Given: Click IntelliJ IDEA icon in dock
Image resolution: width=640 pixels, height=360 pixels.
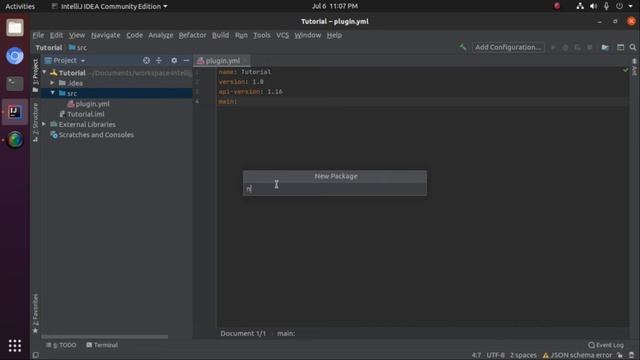Looking at the screenshot, I should point(15,111).
